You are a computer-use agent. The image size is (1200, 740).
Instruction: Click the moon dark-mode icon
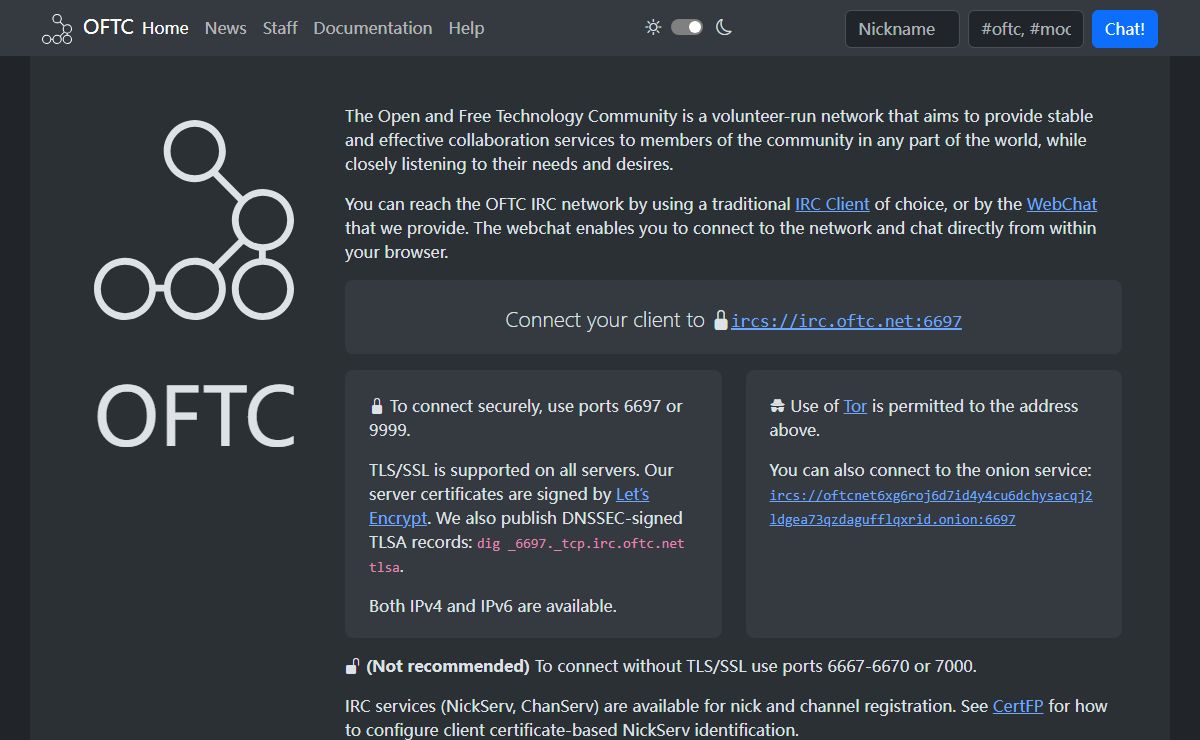coord(724,27)
